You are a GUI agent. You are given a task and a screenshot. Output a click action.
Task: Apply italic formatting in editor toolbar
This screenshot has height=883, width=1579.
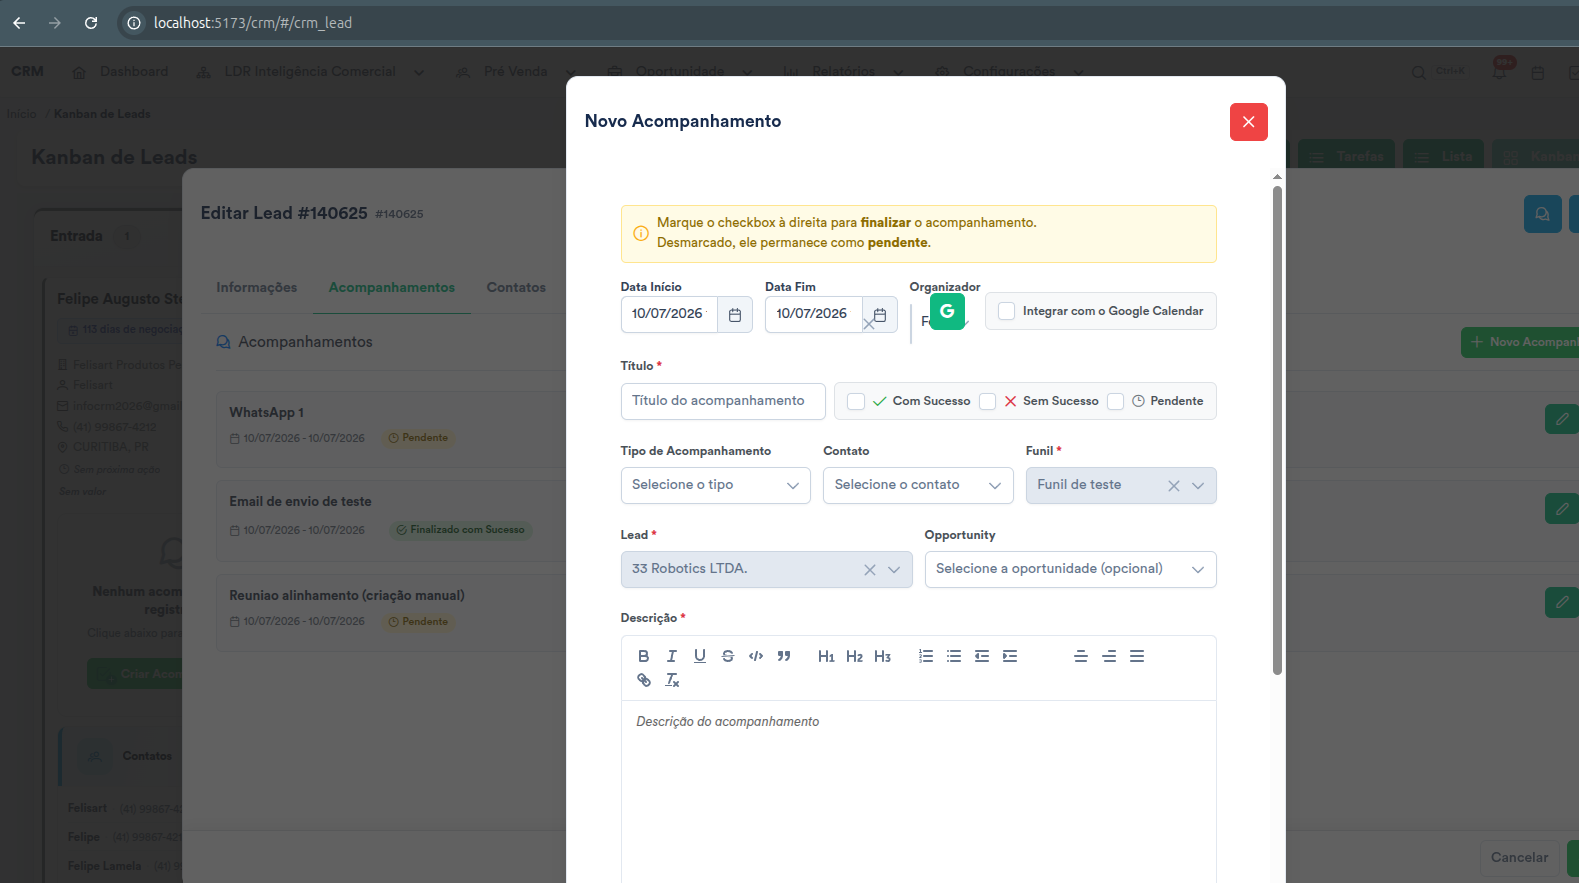[672, 656]
